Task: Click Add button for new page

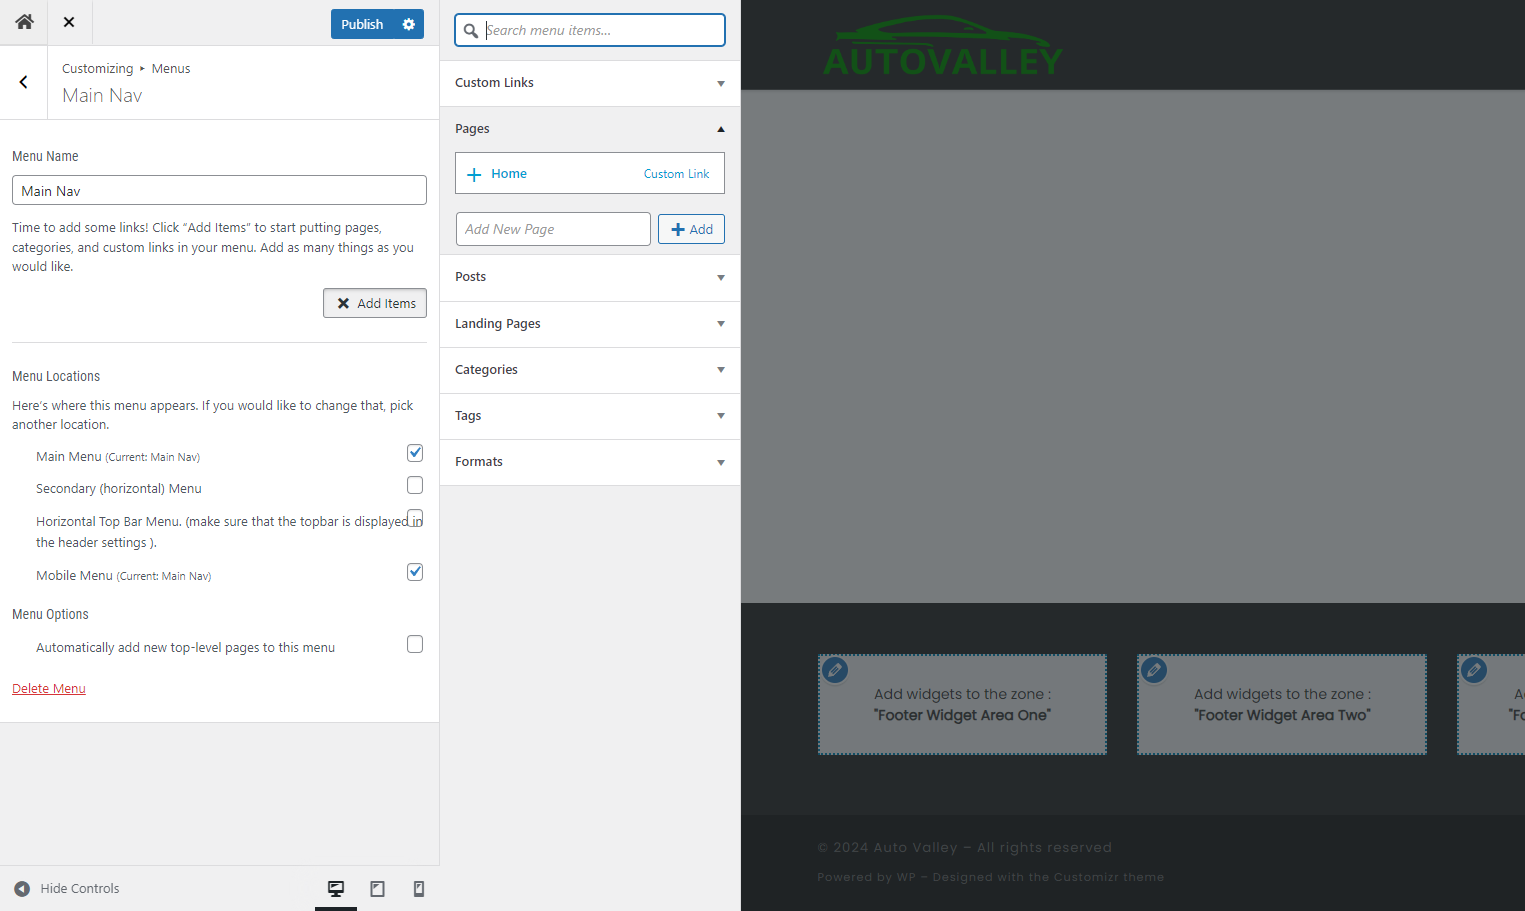Action: [x=691, y=229]
